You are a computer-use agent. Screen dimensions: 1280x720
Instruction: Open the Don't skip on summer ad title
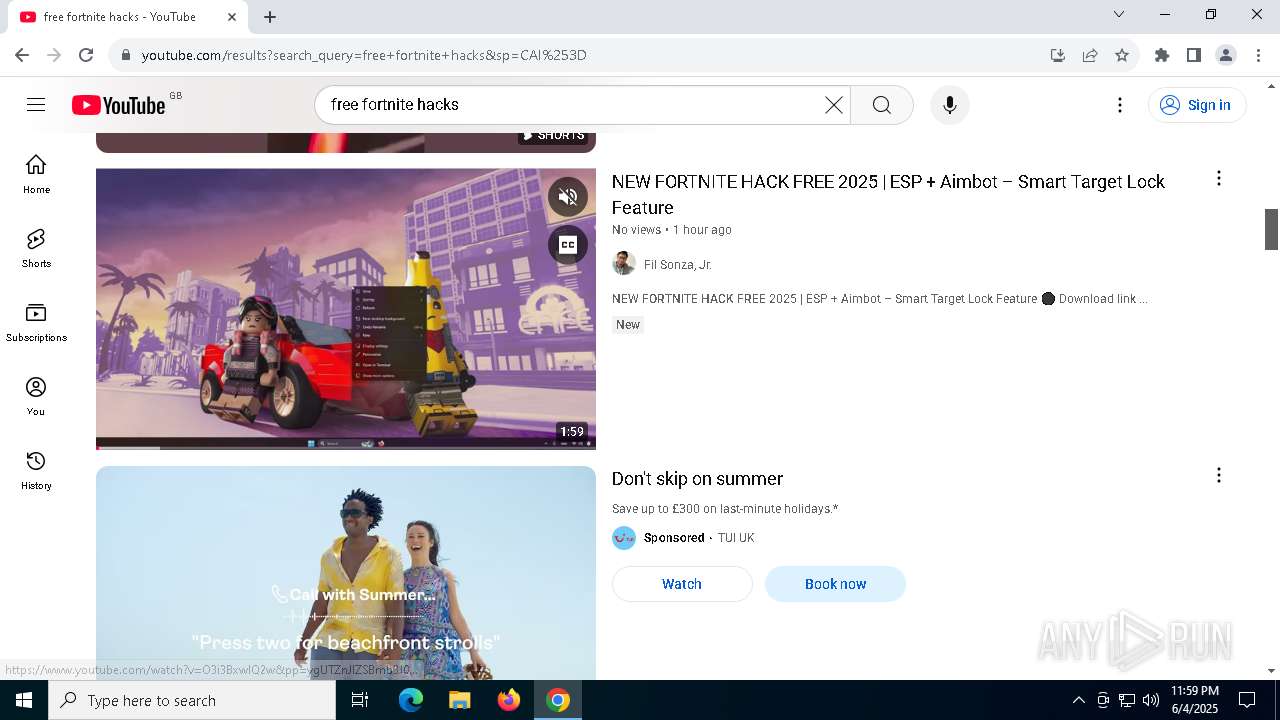click(x=697, y=479)
